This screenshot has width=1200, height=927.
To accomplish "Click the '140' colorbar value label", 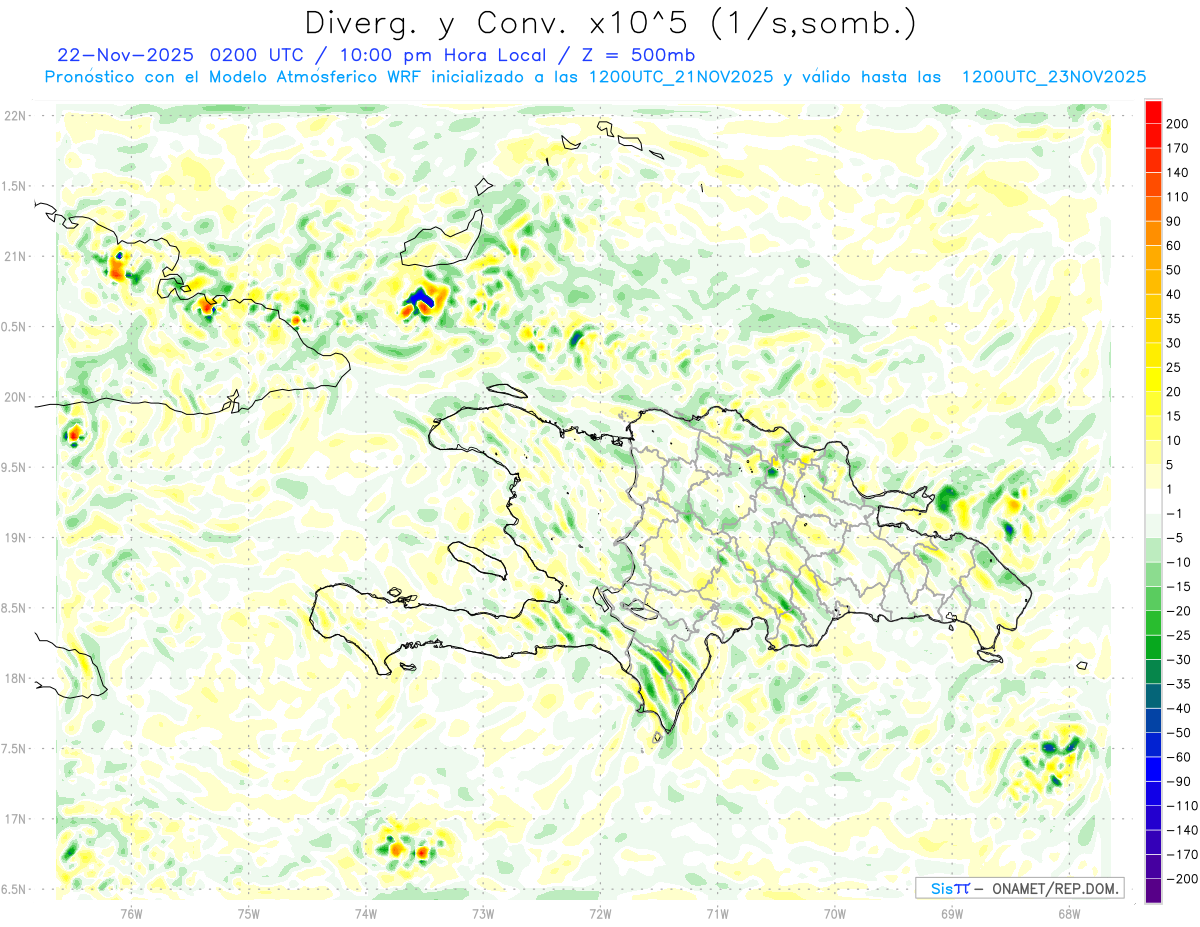I will pos(1178,172).
